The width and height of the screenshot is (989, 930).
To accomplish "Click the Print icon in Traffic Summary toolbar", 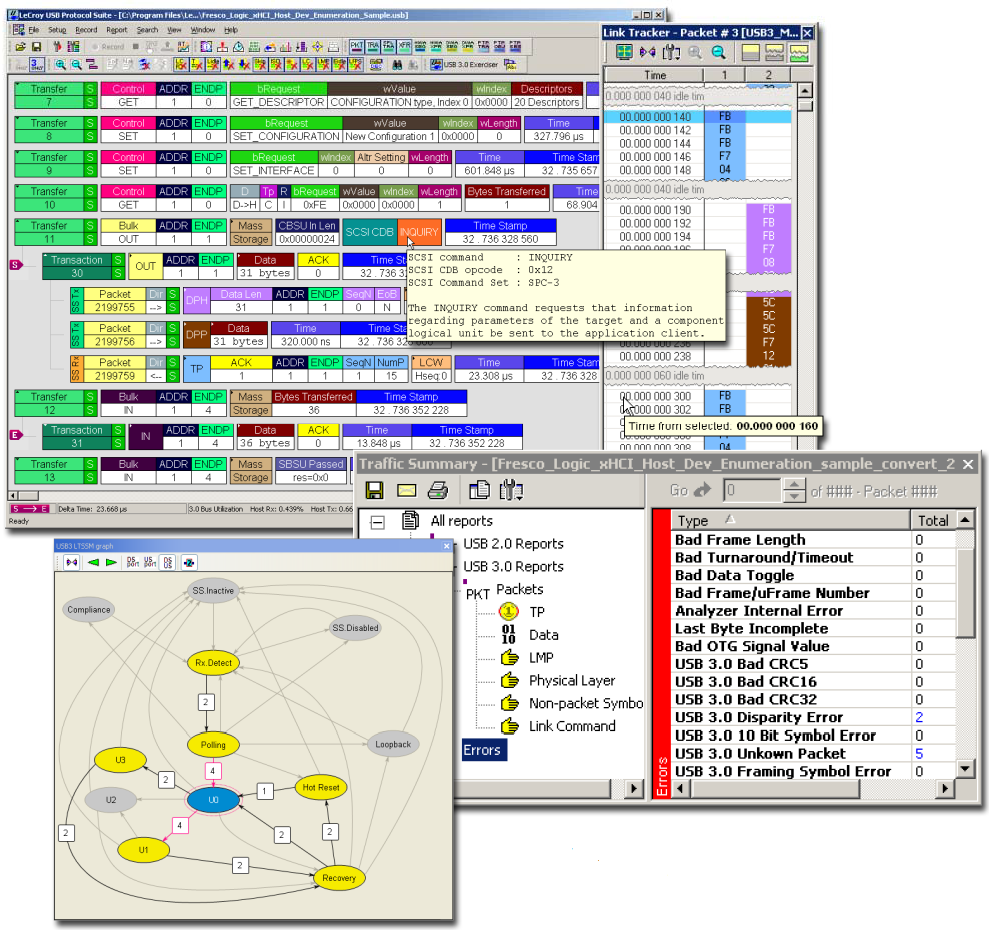I will 437,490.
